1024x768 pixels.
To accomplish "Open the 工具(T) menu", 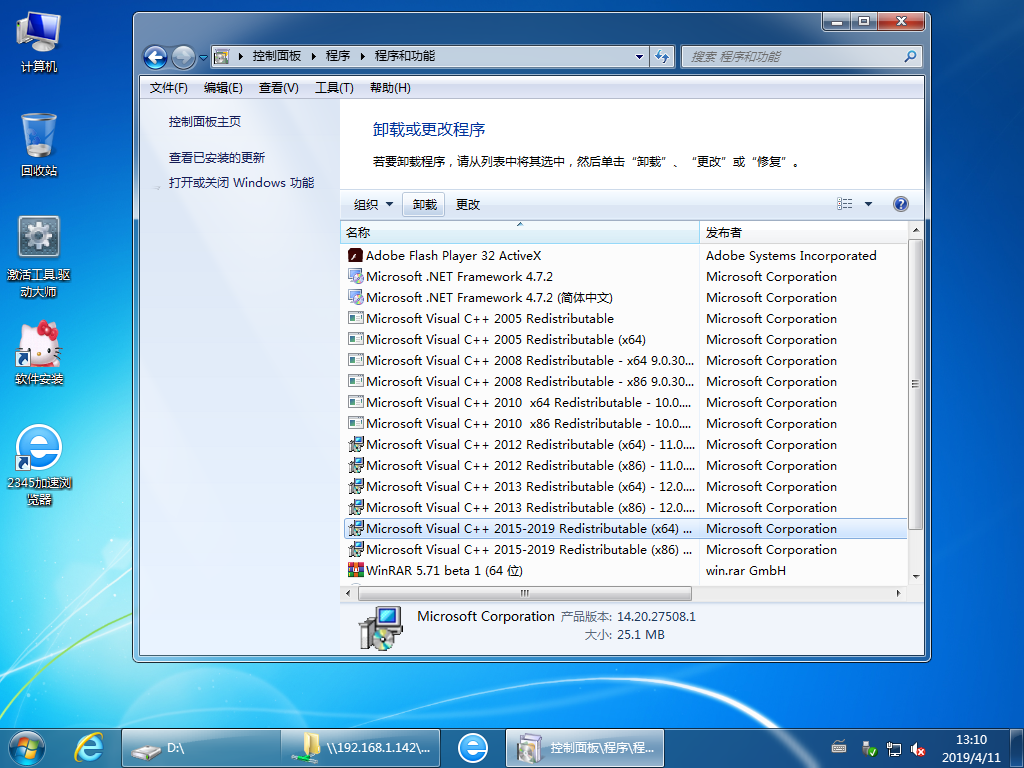I will 334,88.
